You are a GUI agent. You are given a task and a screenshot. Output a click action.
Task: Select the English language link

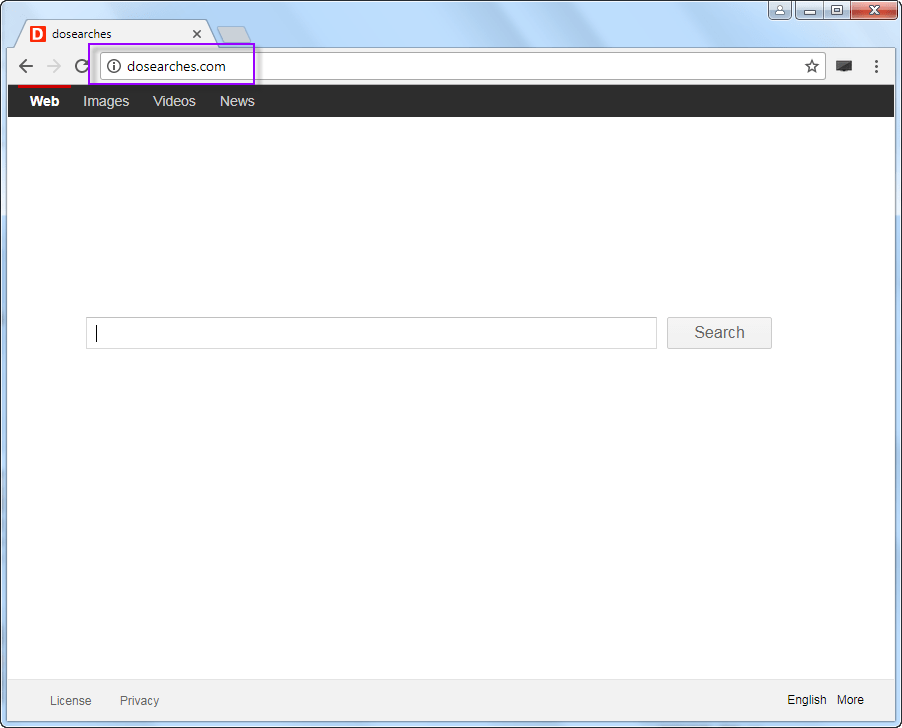pos(807,700)
